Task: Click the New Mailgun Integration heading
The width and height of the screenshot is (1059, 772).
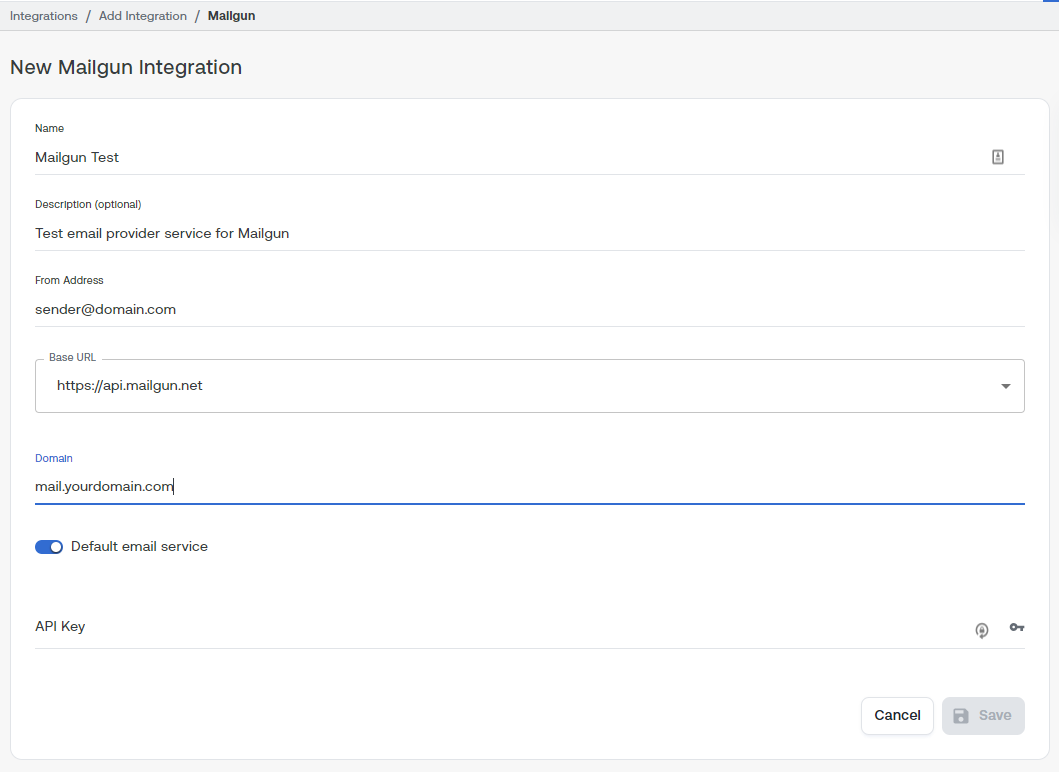Action: point(126,67)
